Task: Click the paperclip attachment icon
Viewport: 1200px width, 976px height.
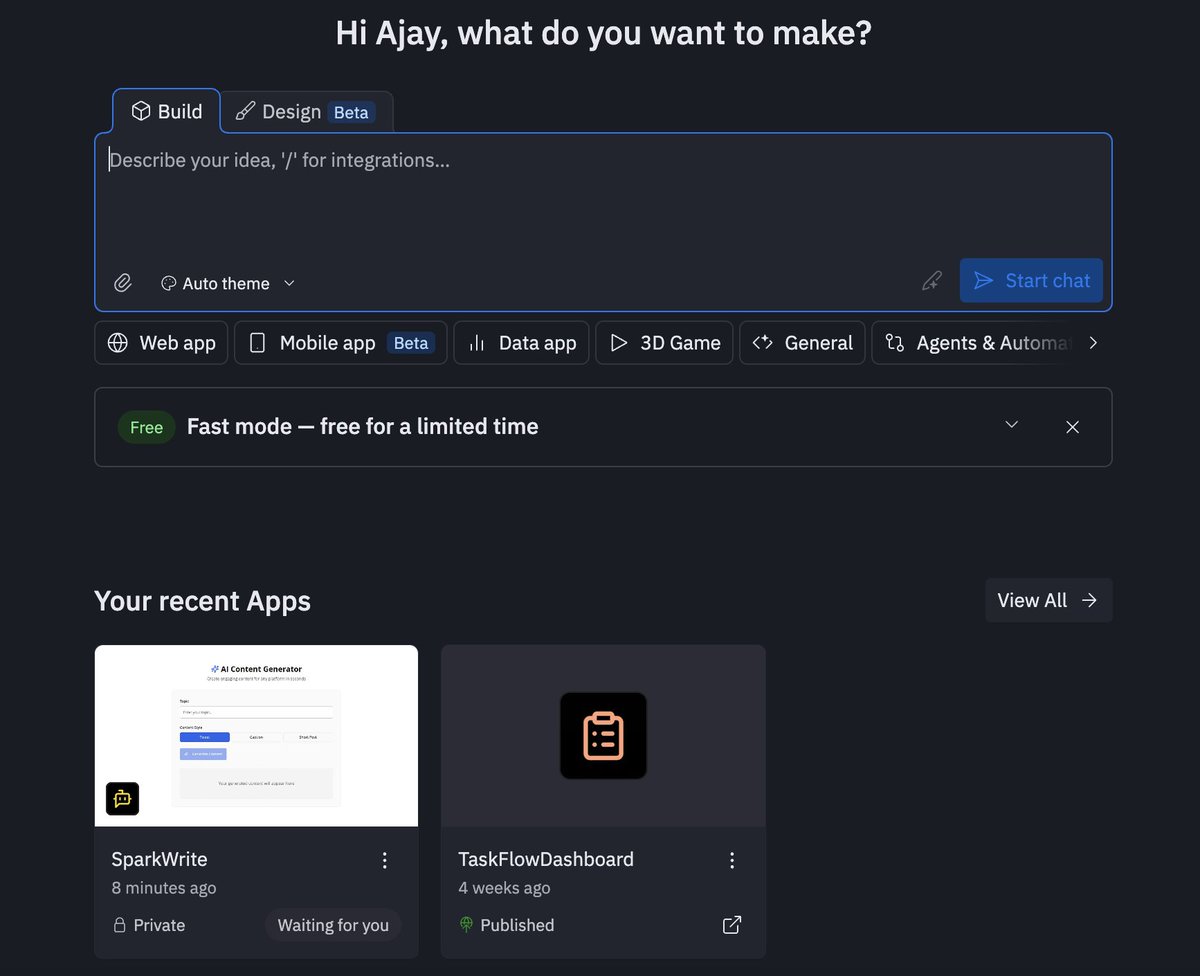Action: (x=122, y=283)
